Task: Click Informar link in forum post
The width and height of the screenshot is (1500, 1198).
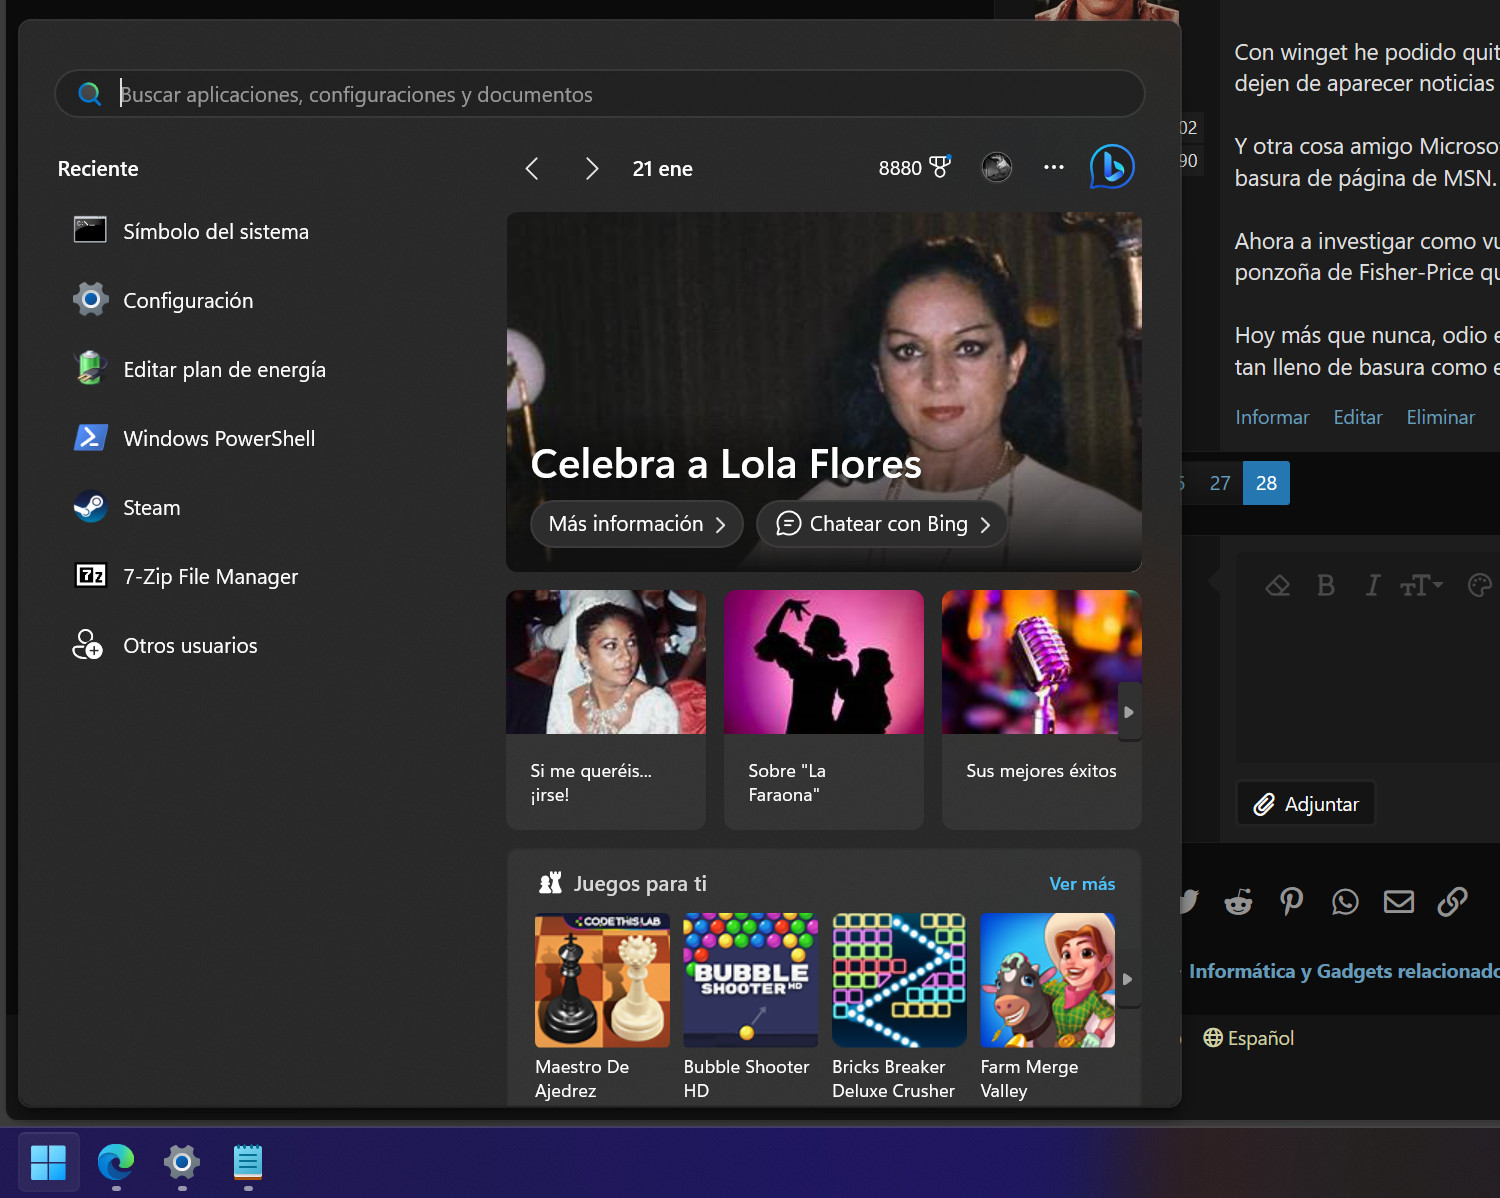Action: tap(1272, 417)
